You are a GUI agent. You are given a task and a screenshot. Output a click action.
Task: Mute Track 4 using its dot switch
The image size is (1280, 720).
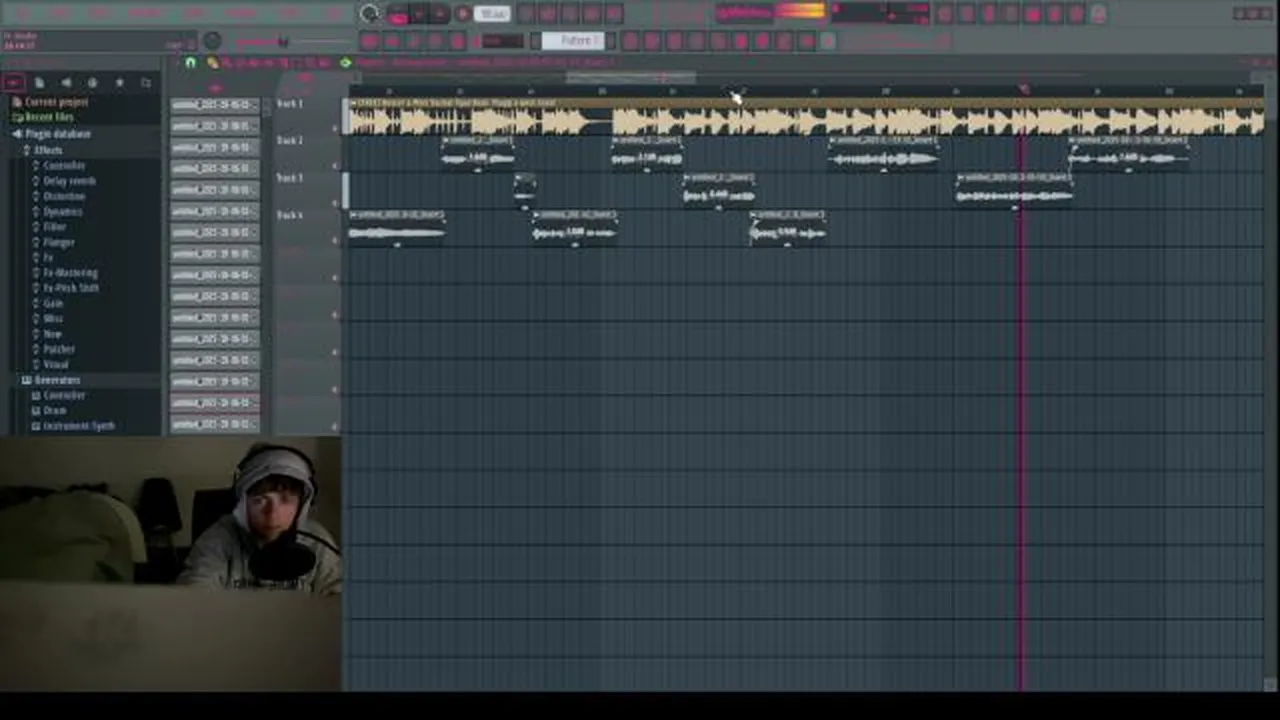[336, 240]
